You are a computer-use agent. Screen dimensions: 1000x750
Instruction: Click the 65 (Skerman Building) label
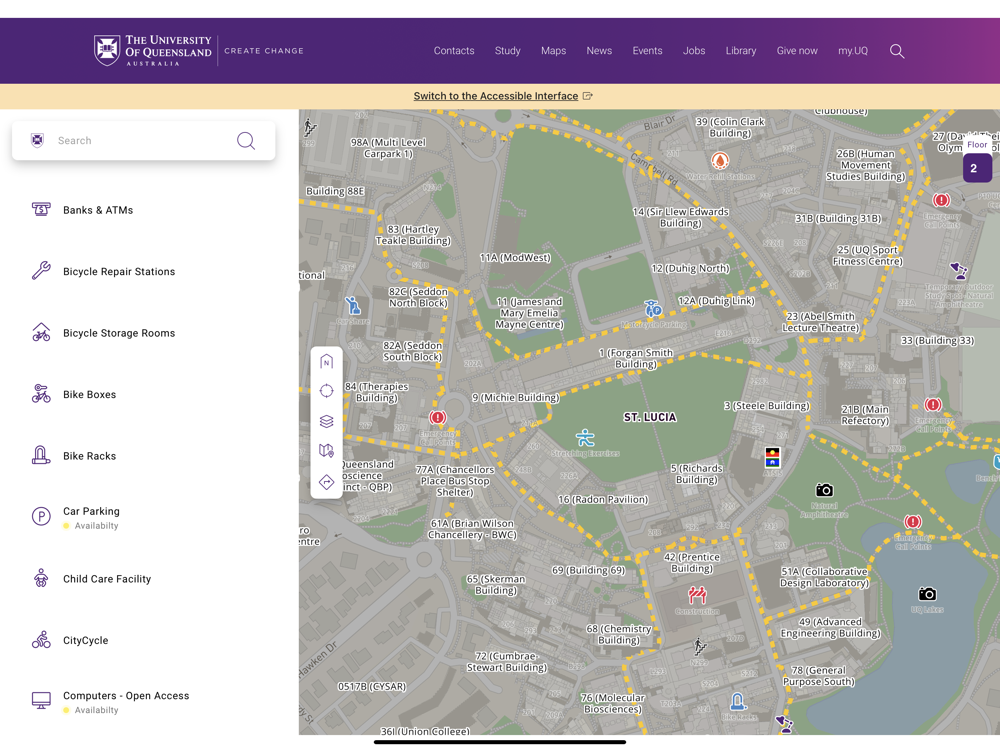pos(496,585)
